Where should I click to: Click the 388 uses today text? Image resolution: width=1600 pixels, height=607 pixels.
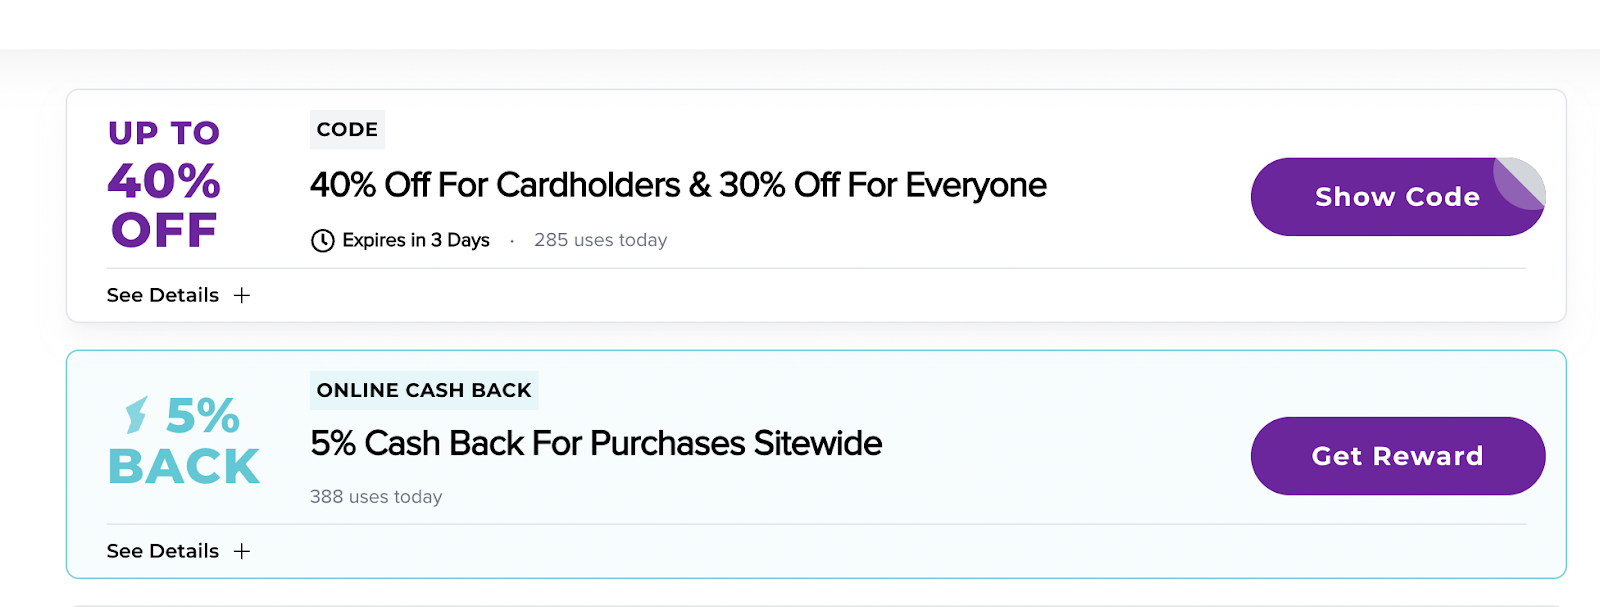pyautogui.click(x=376, y=497)
